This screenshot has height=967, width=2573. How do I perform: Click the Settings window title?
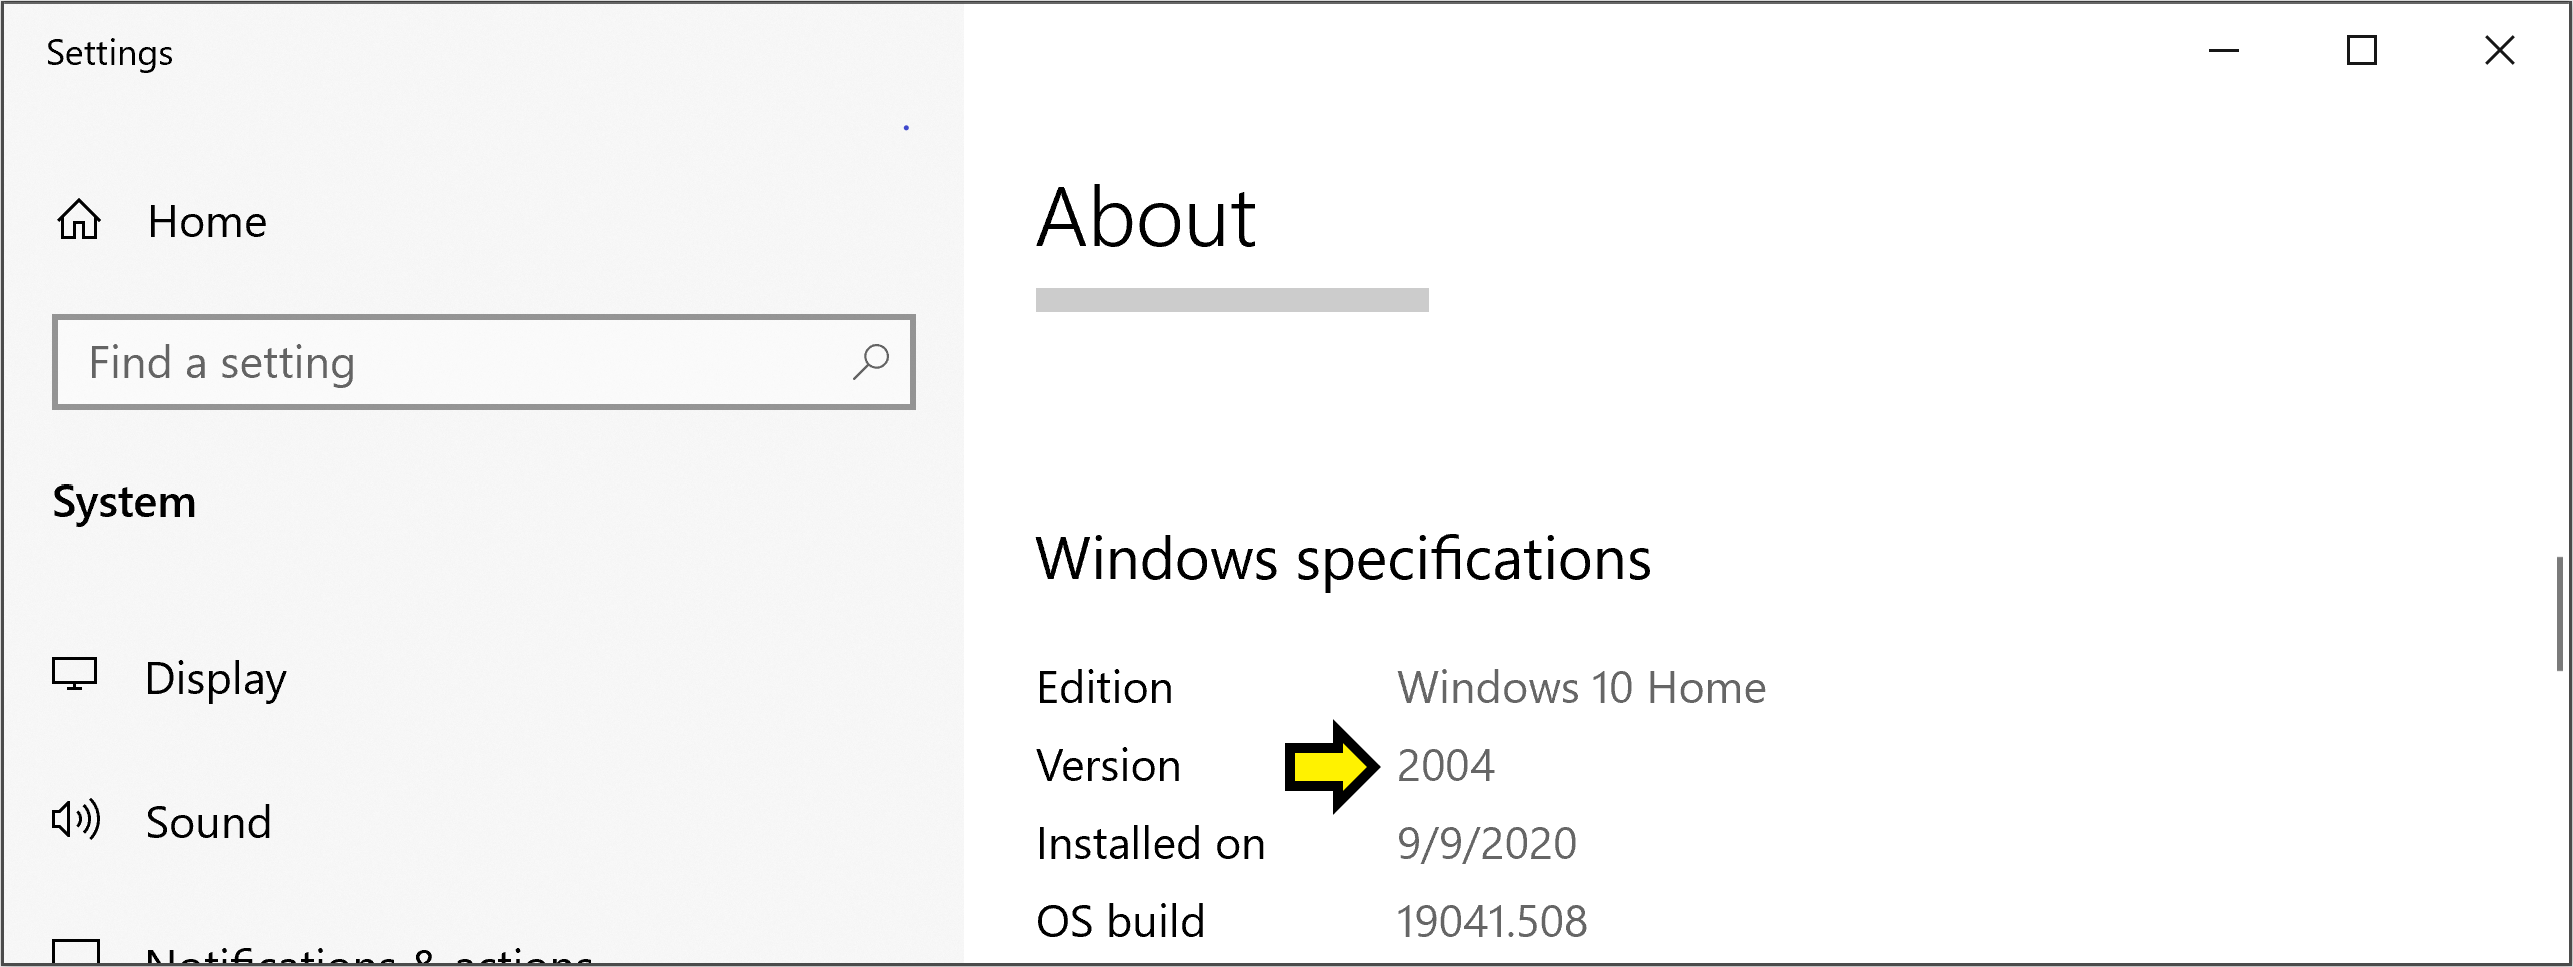[x=109, y=52]
